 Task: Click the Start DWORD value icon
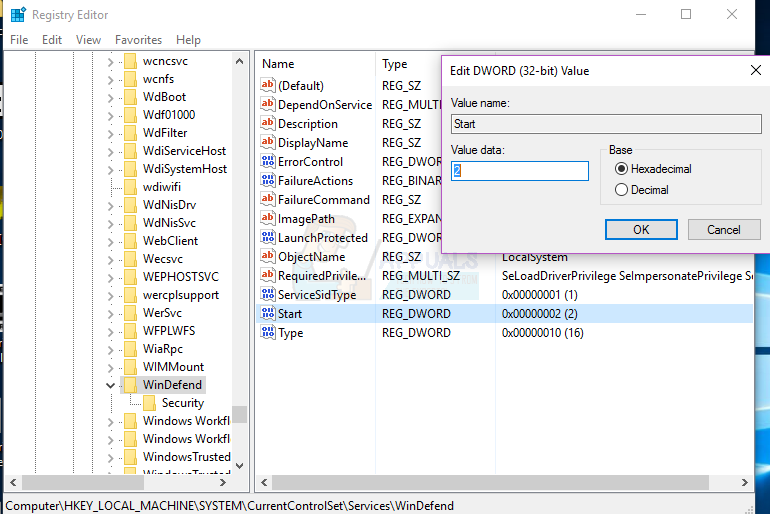pos(268,313)
